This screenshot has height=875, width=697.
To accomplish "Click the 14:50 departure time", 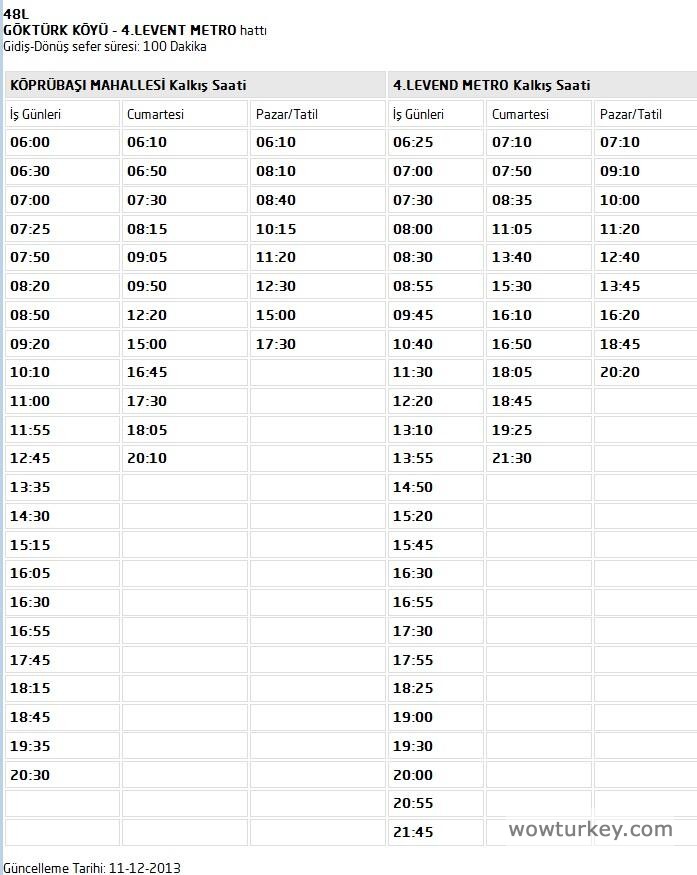I will pyautogui.click(x=413, y=487).
